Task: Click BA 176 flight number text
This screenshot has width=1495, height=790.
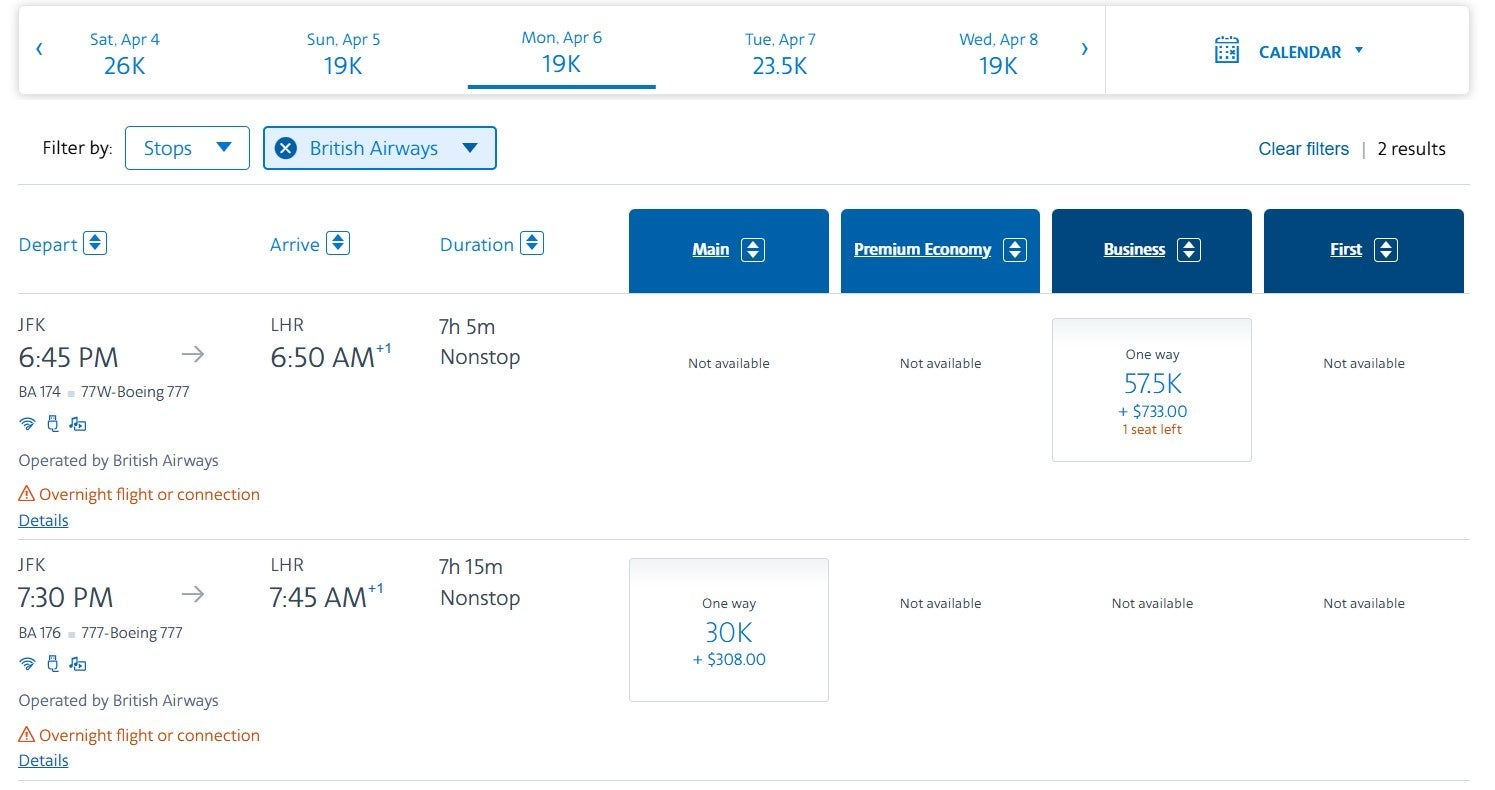Action: 40,633
